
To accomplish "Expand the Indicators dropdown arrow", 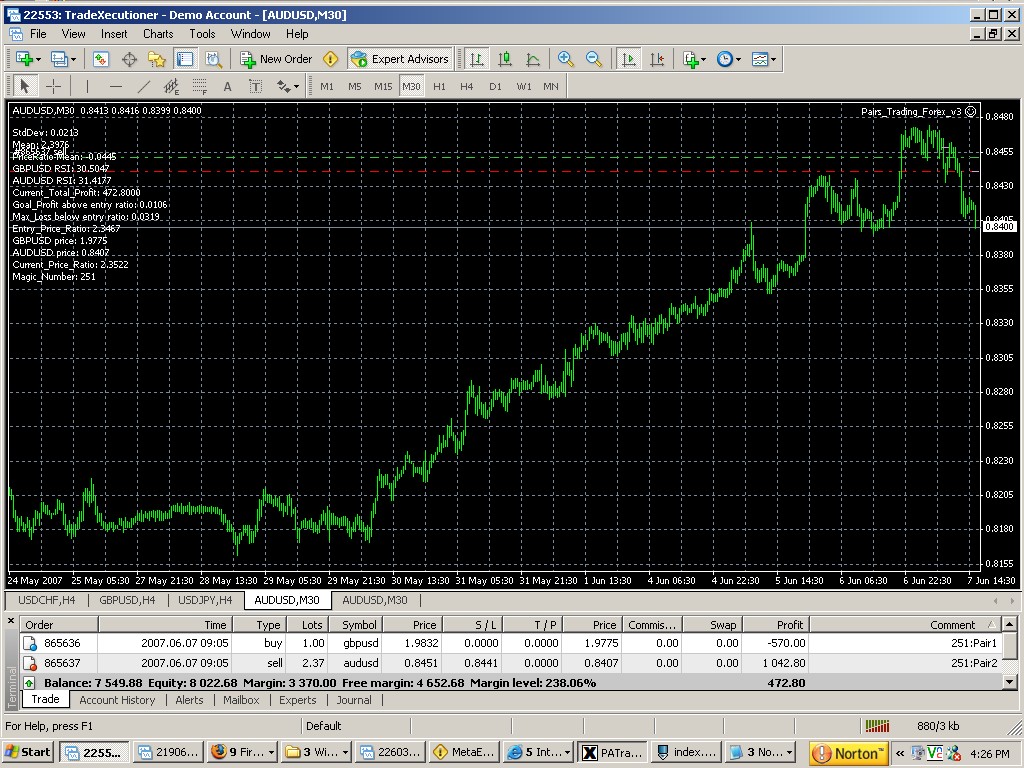I will (703, 59).
